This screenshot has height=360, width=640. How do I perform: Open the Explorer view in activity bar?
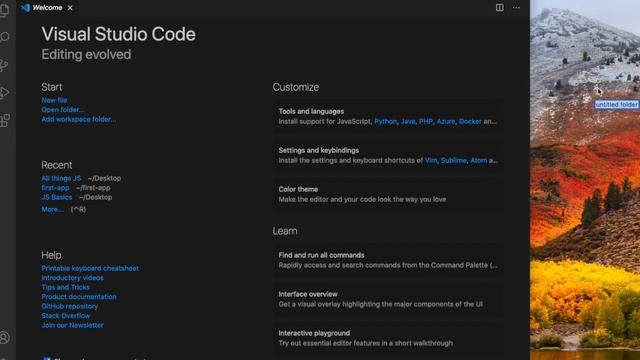click(4, 10)
